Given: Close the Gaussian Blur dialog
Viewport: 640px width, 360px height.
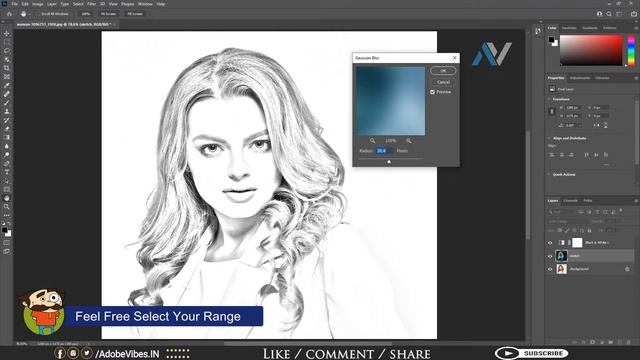Looking at the screenshot, I should [x=455, y=58].
